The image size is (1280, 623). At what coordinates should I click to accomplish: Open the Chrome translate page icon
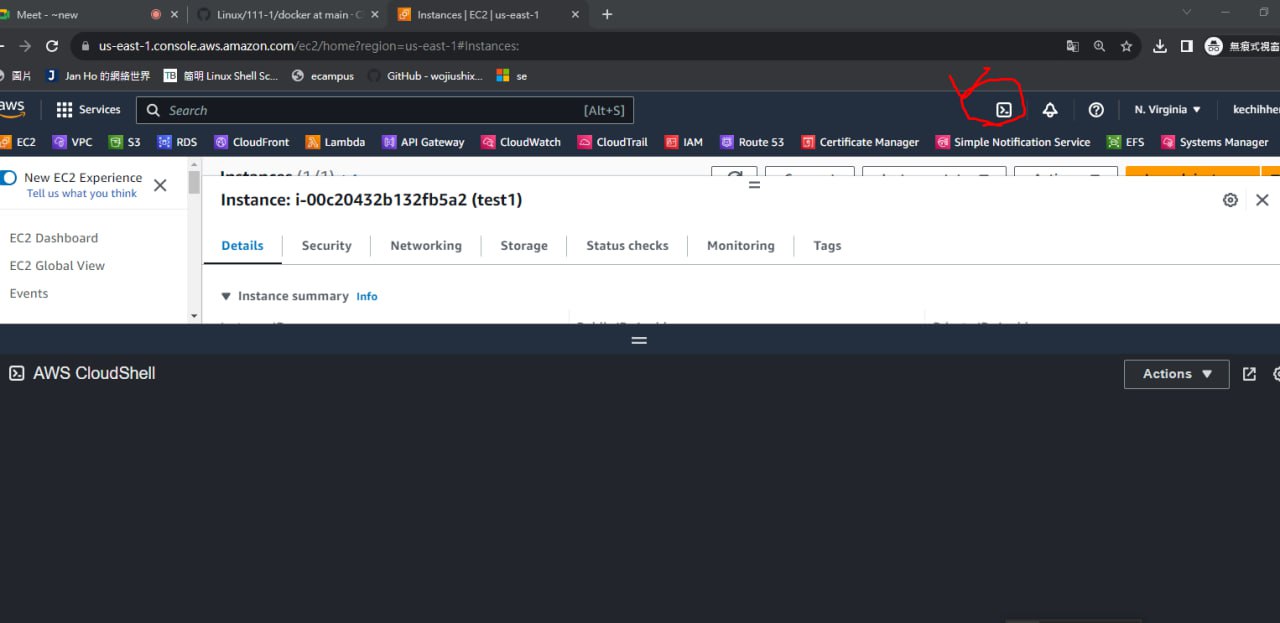pyautogui.click(x=1072, y=46)
